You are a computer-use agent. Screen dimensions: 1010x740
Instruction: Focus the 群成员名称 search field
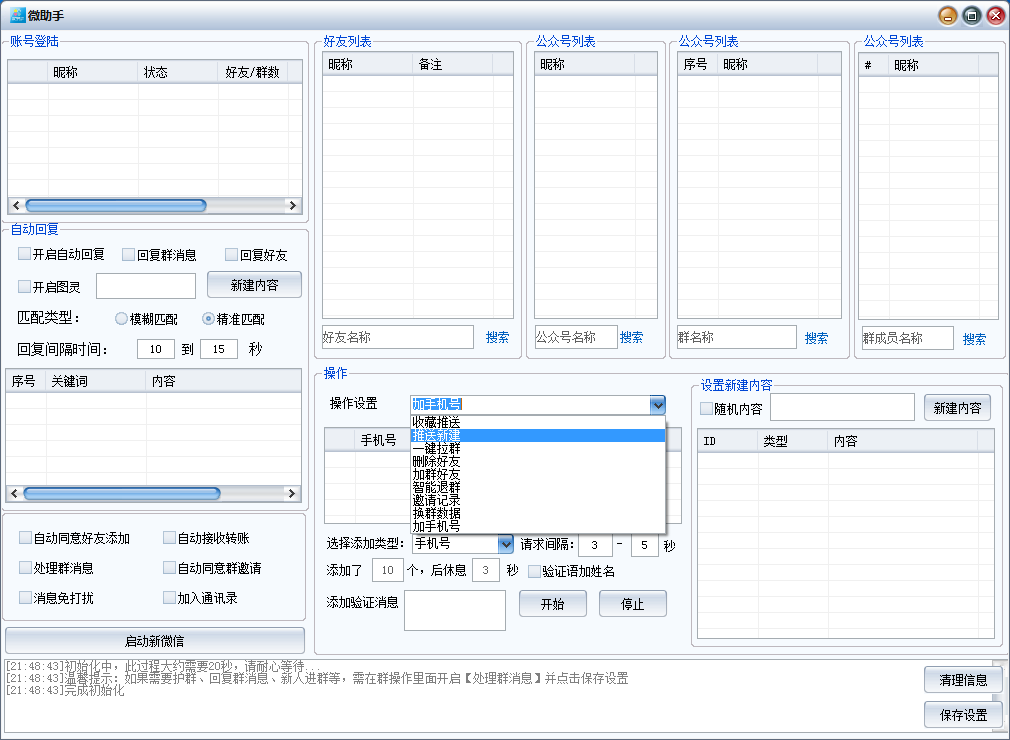pyautogui.click(x=907, y=337)
